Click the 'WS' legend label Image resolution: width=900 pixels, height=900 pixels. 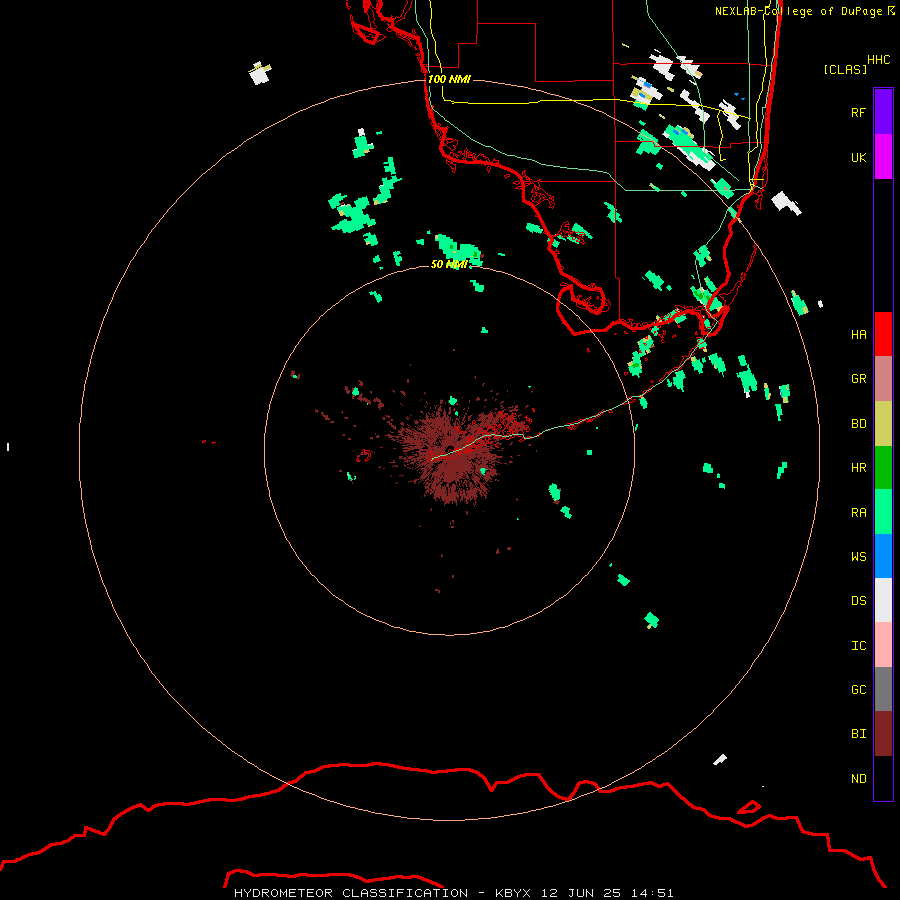pos(858,556)
